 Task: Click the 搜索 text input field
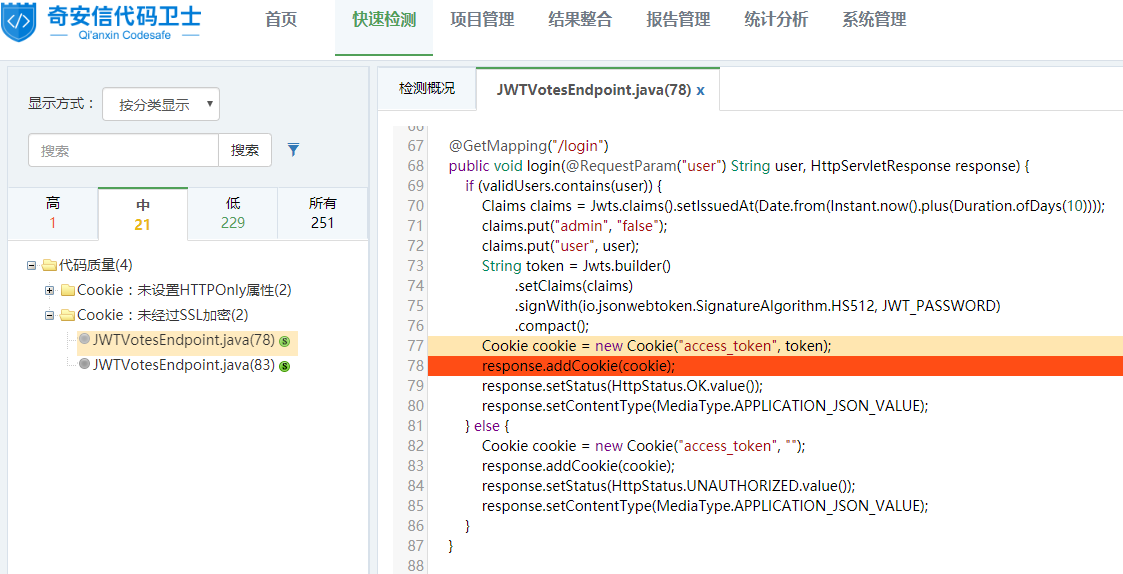[123, 150]
